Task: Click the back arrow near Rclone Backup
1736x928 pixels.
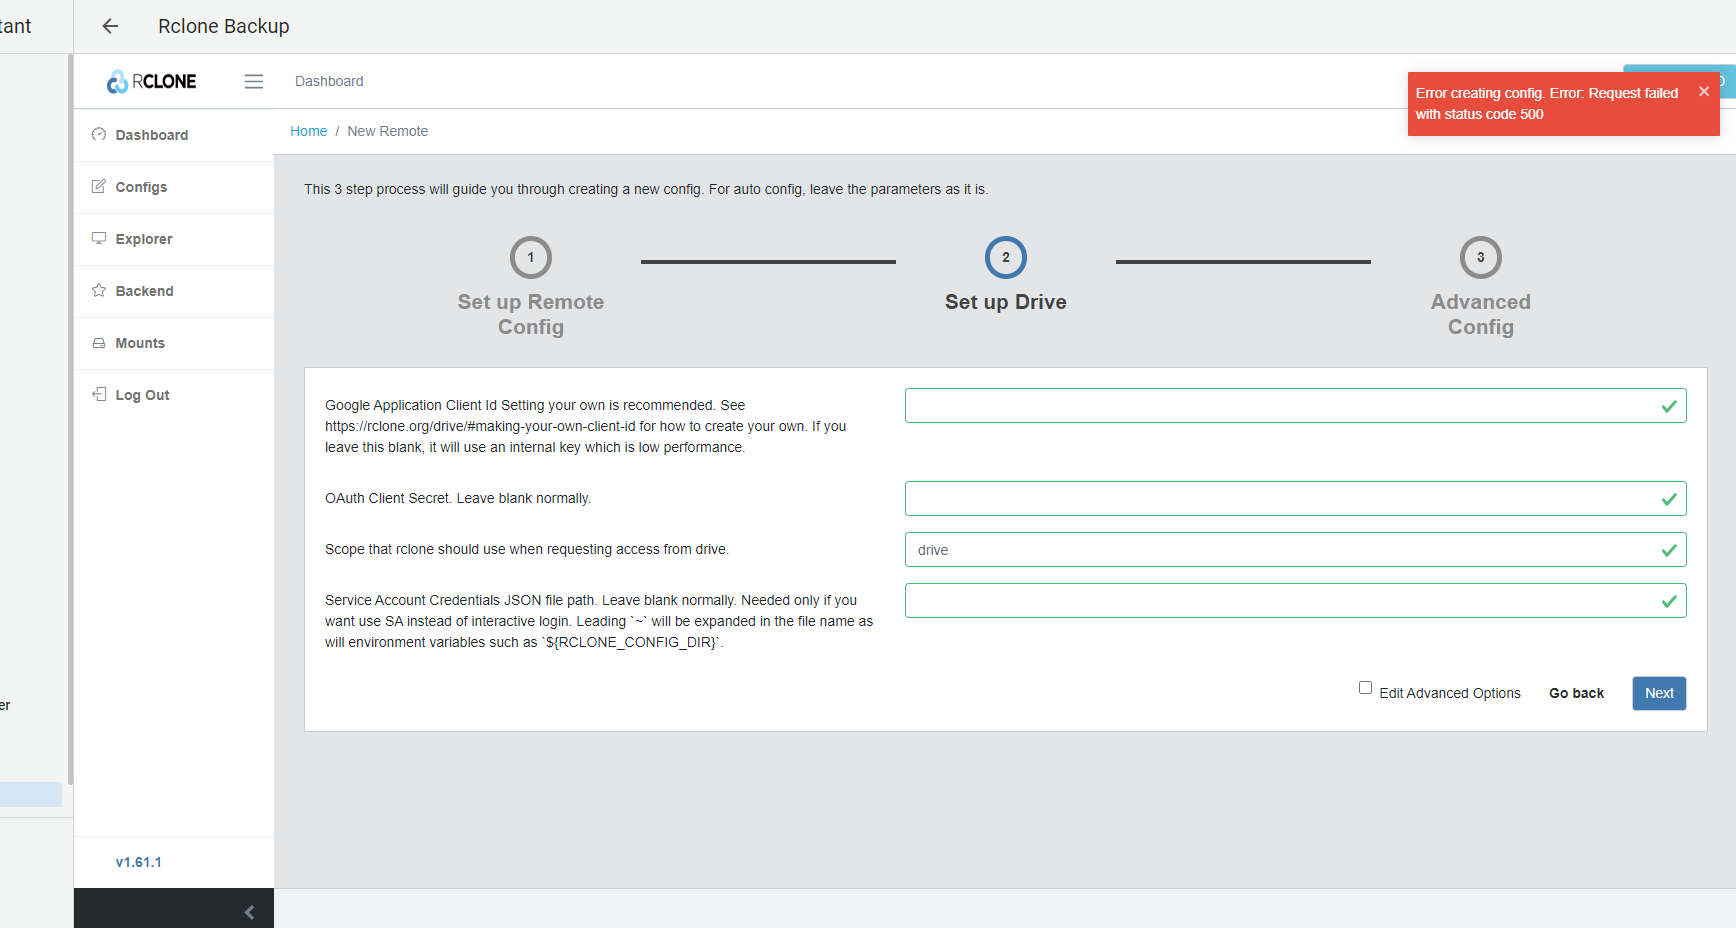Action: (110, 26)
